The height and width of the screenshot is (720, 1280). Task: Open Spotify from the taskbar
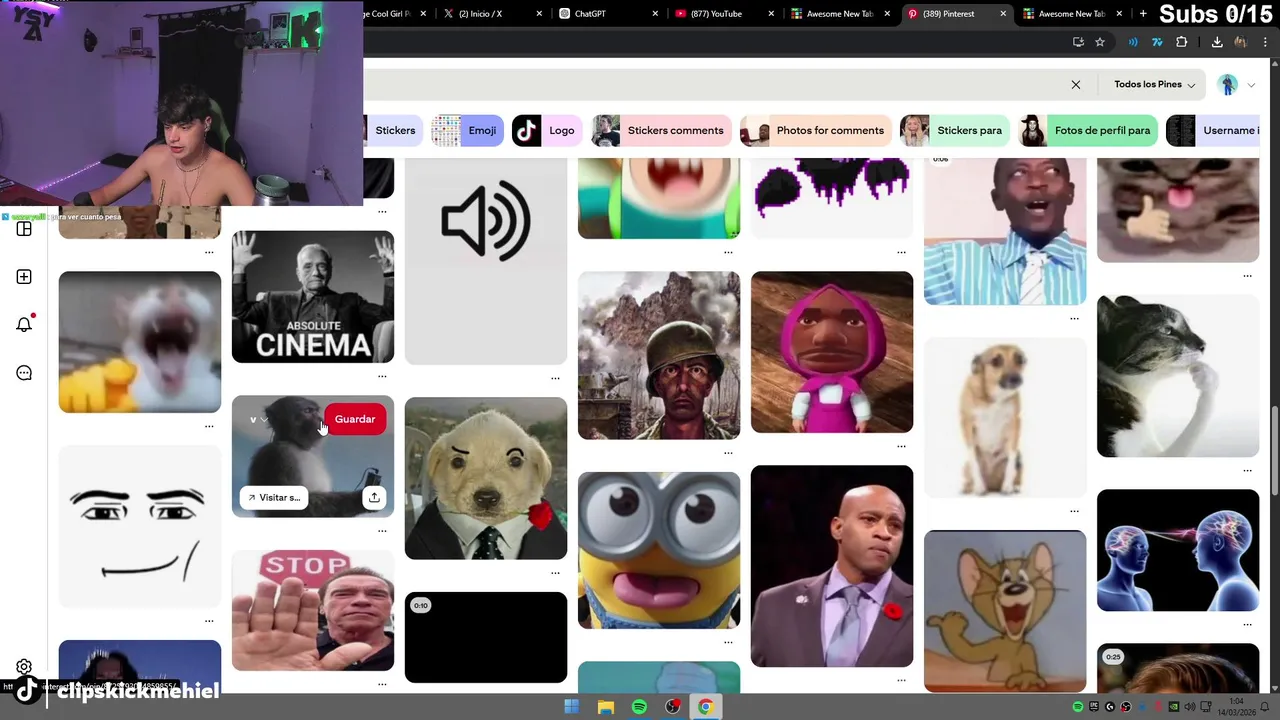point(639,707)
